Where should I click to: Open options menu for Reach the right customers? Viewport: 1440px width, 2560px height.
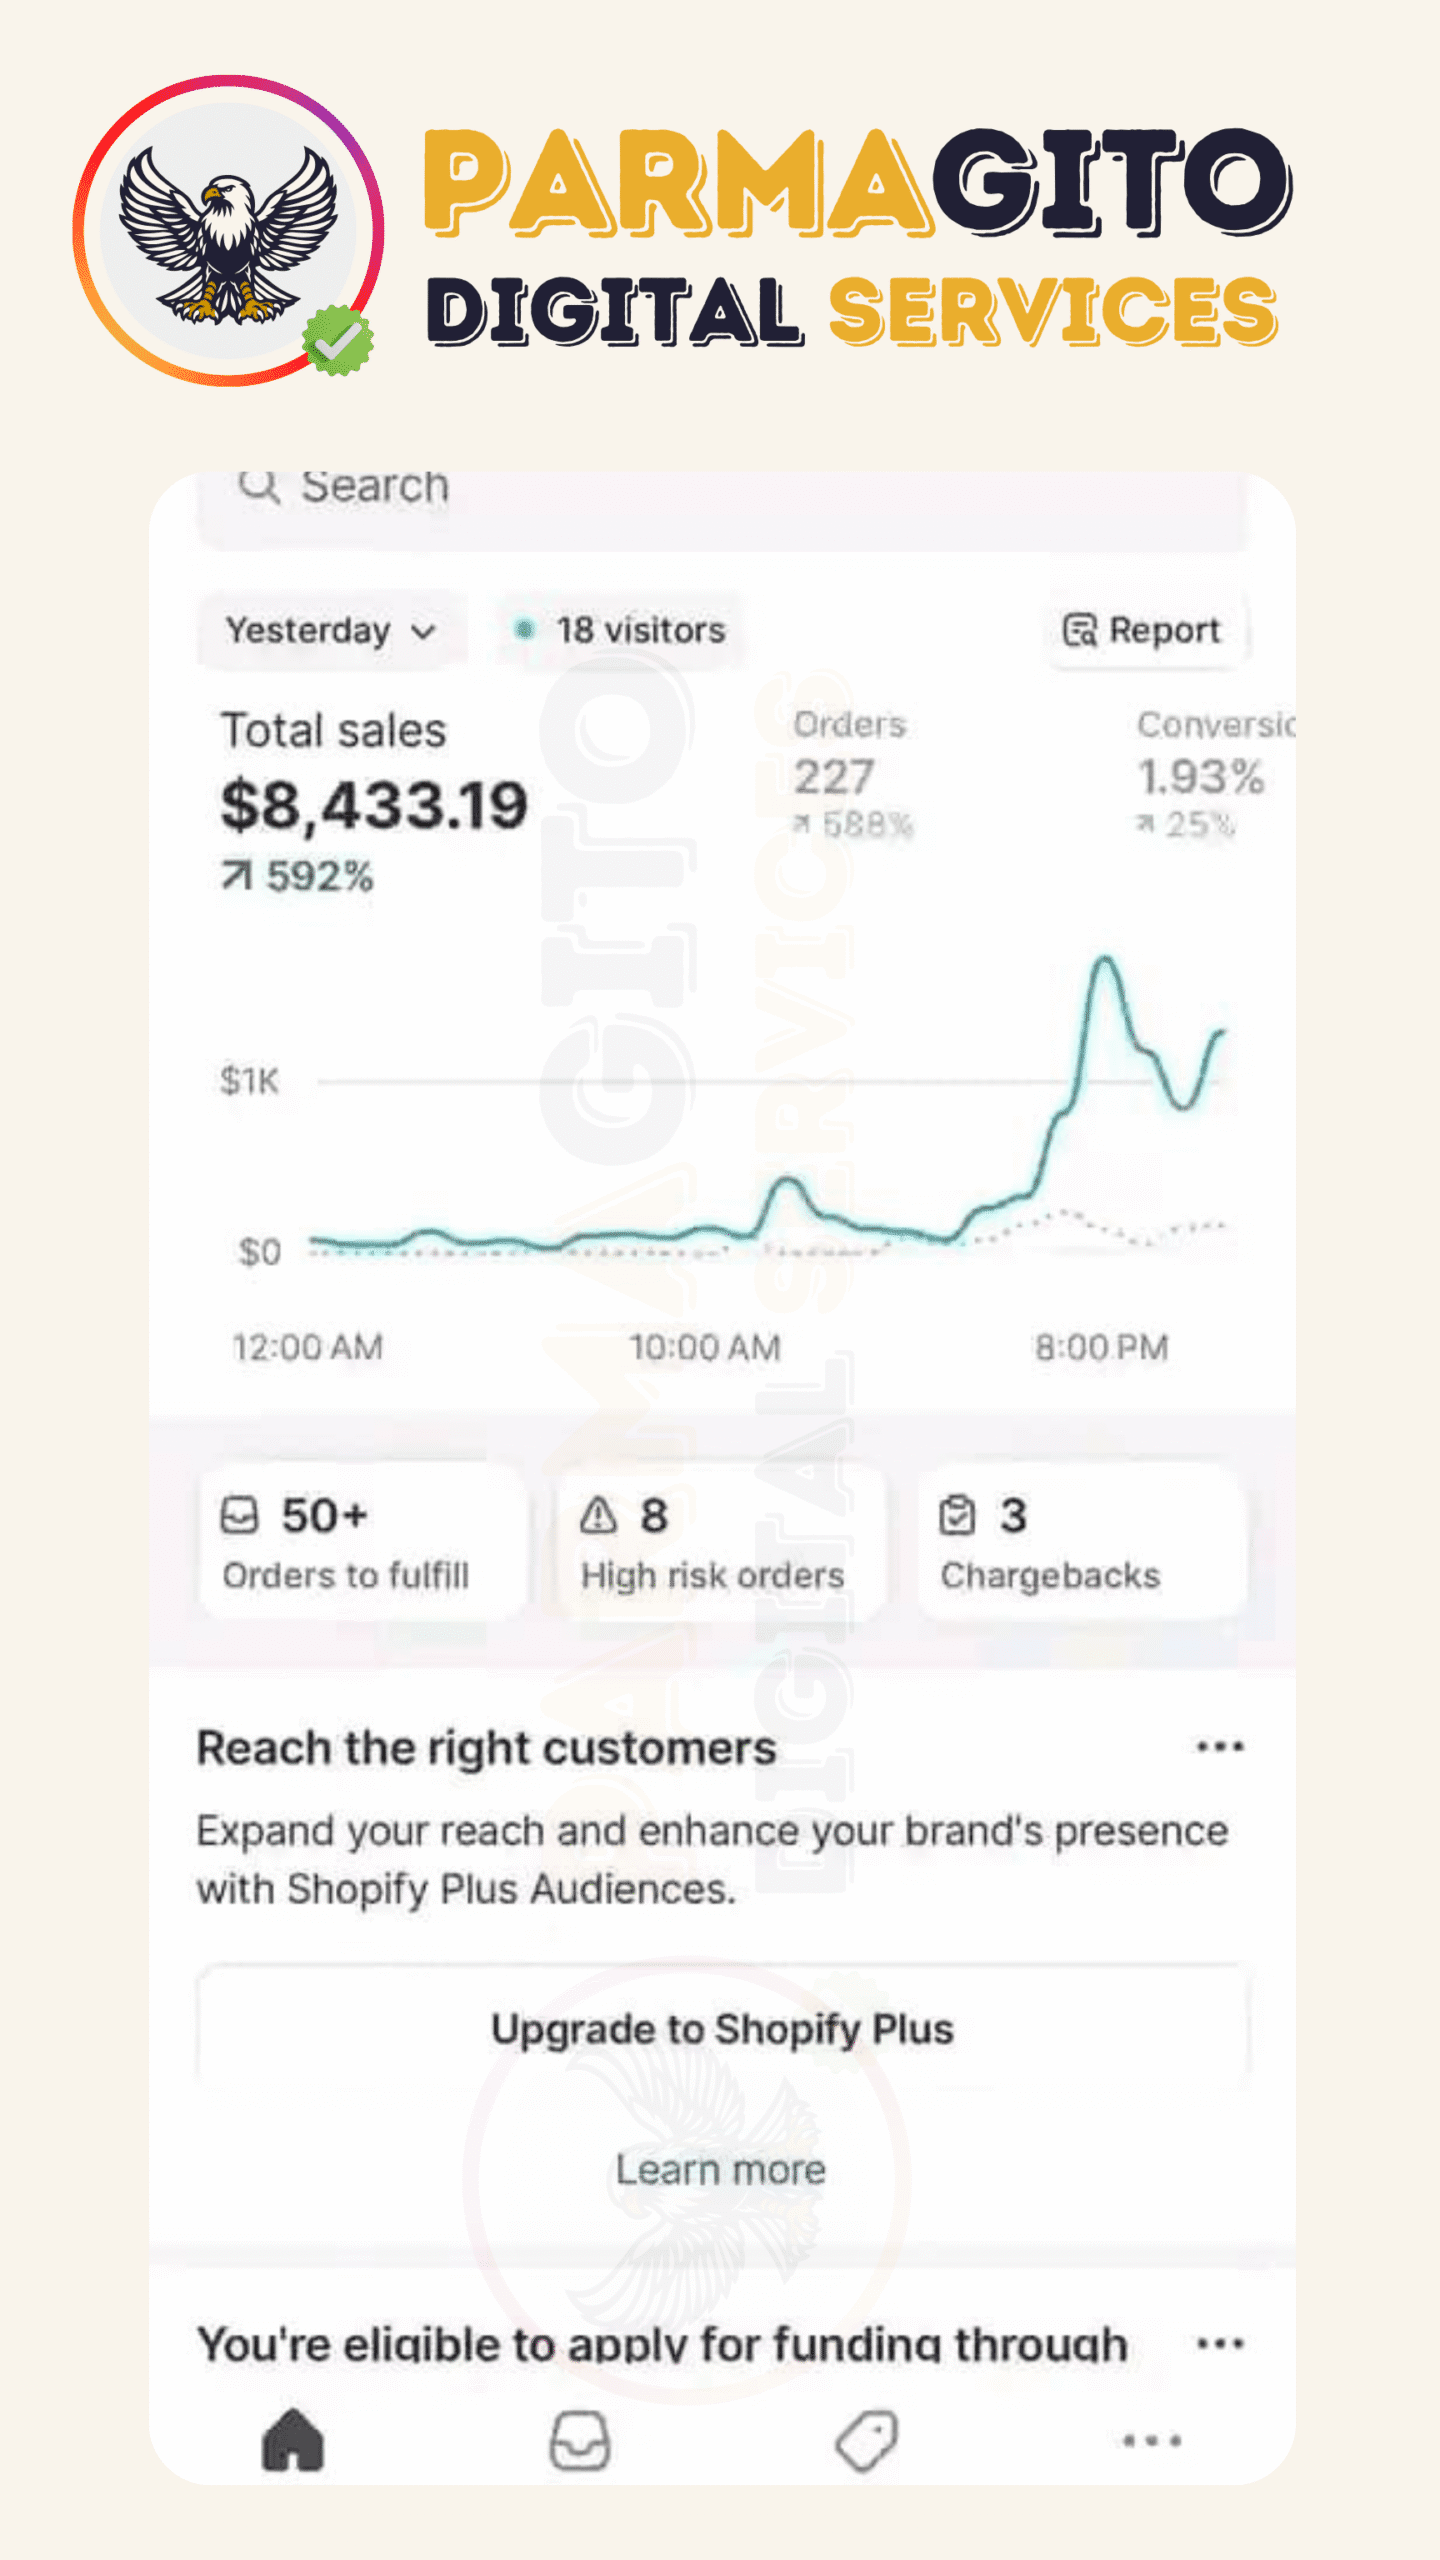(x=1220, y=1747)
